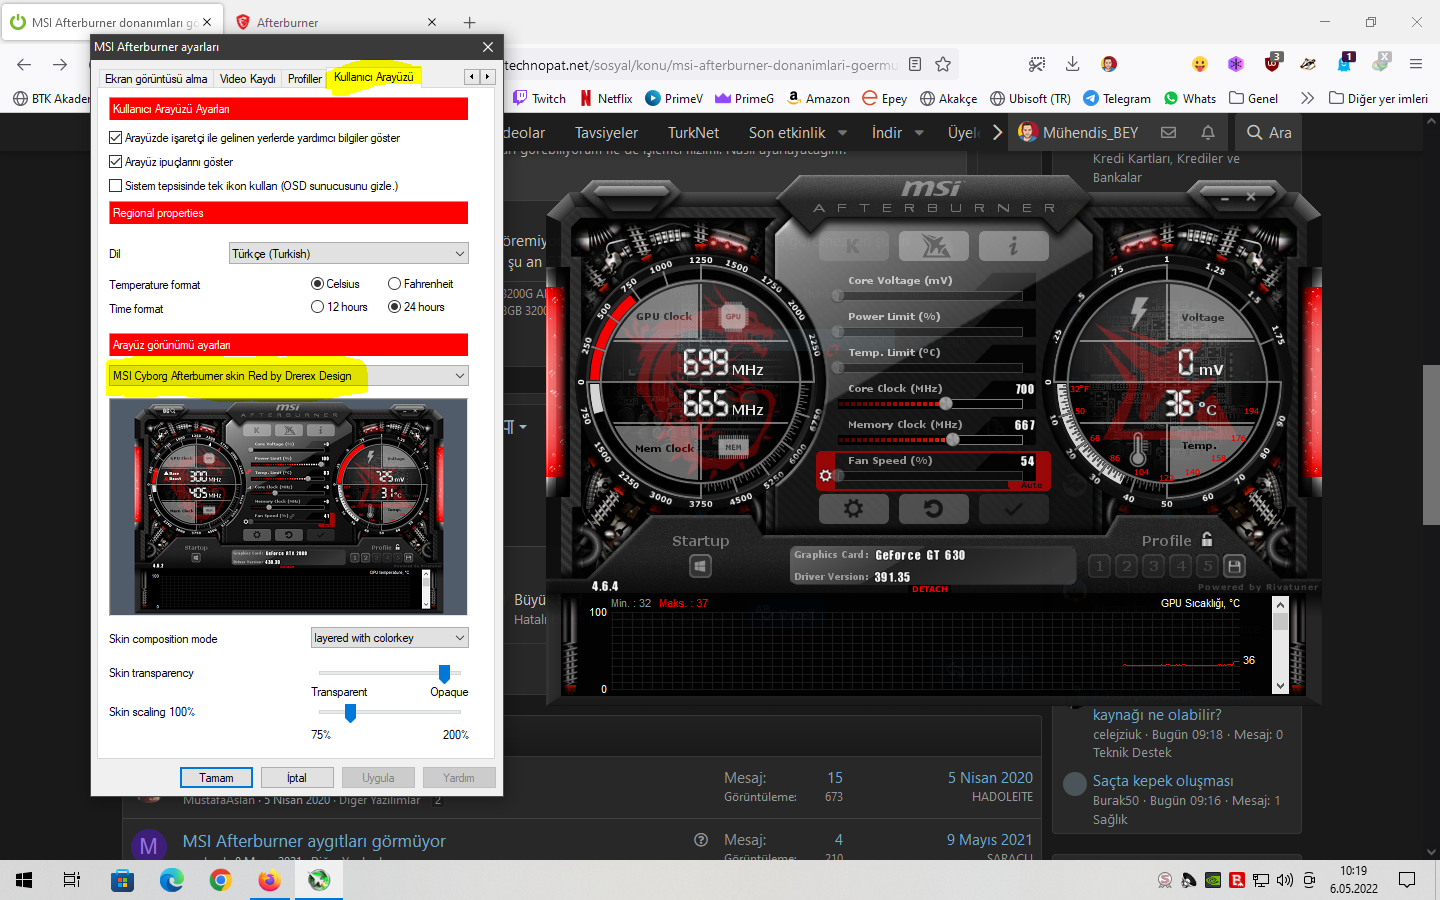
Task: Bookmark this page with the star icon
Action: click(943, 64)
